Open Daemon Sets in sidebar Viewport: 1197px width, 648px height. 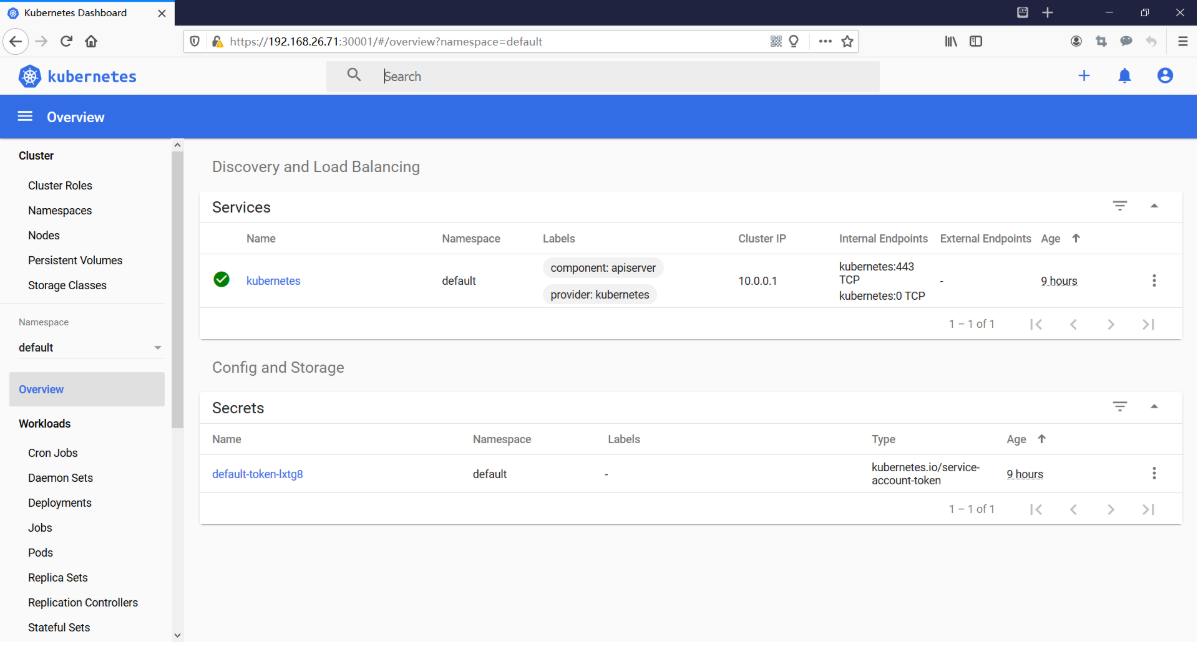pyautogui.click(x=60, y=479)
